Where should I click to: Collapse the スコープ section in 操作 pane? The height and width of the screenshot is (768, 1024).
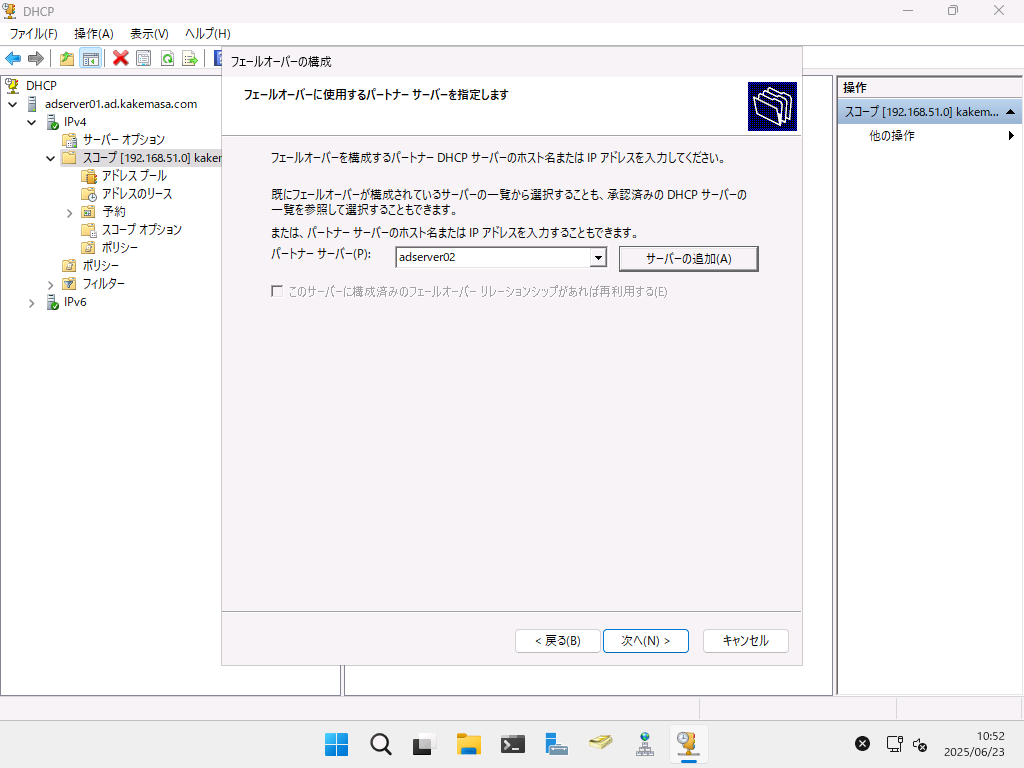pyautogui.click(x=1010, y=112)
